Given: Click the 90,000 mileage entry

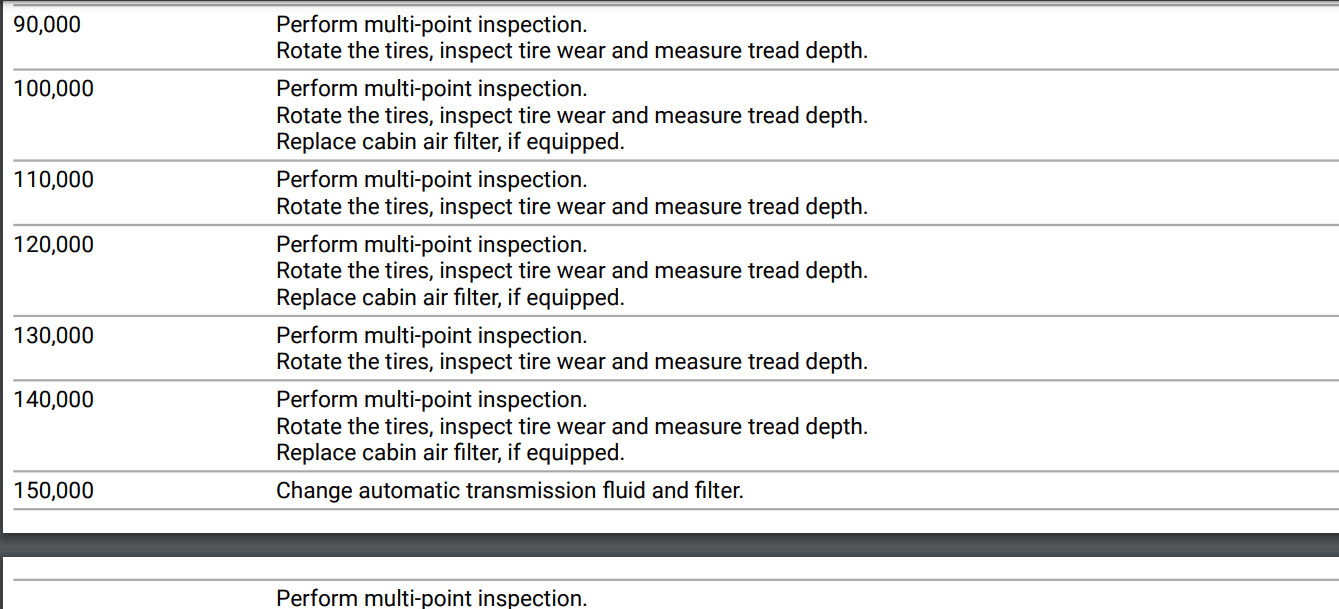Looking at the screenshot, I should 47,25.
